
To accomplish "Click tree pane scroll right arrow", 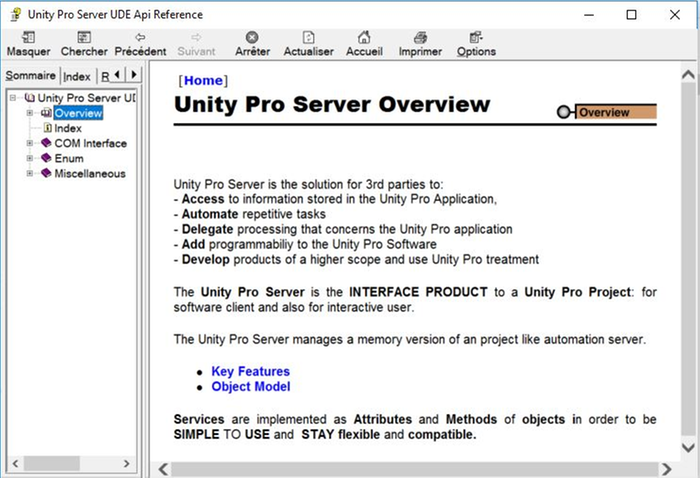I will click(127, 463).
